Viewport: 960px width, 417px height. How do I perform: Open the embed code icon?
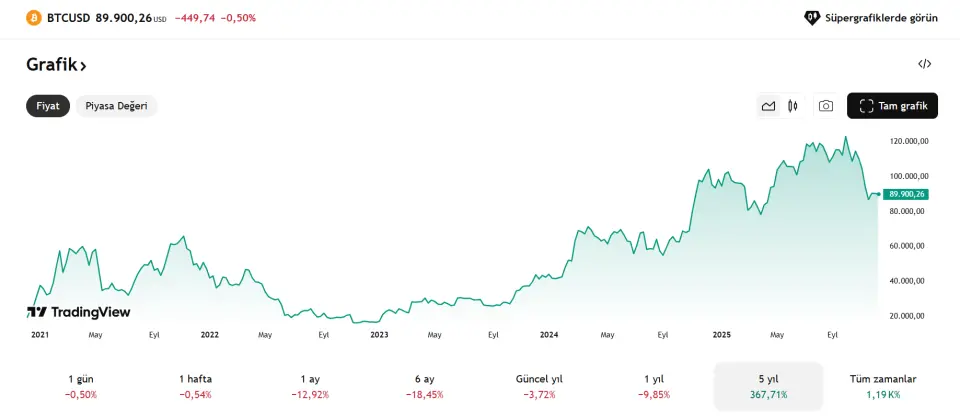(x=924, y=64)
